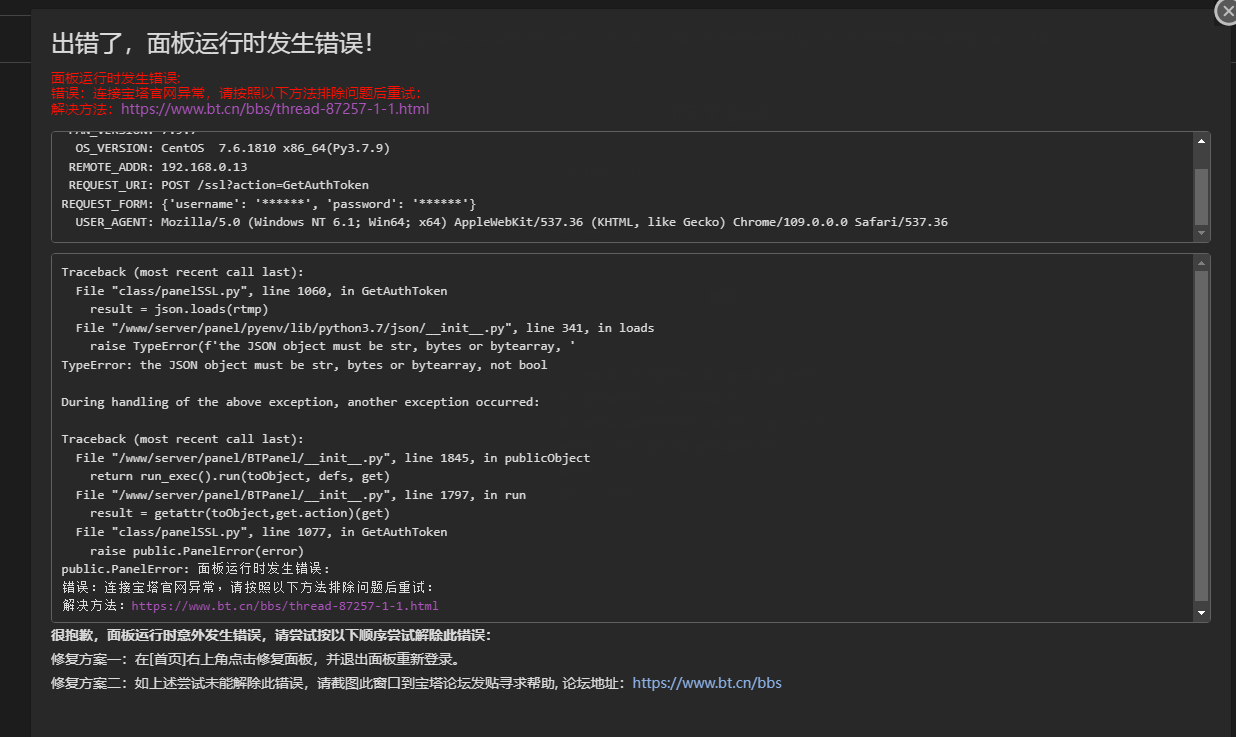This screenshot has width=1236, height=737.
Task: Select the "result = getattr(toObject,get.action)(get)" line
Action: coord(240,513)
